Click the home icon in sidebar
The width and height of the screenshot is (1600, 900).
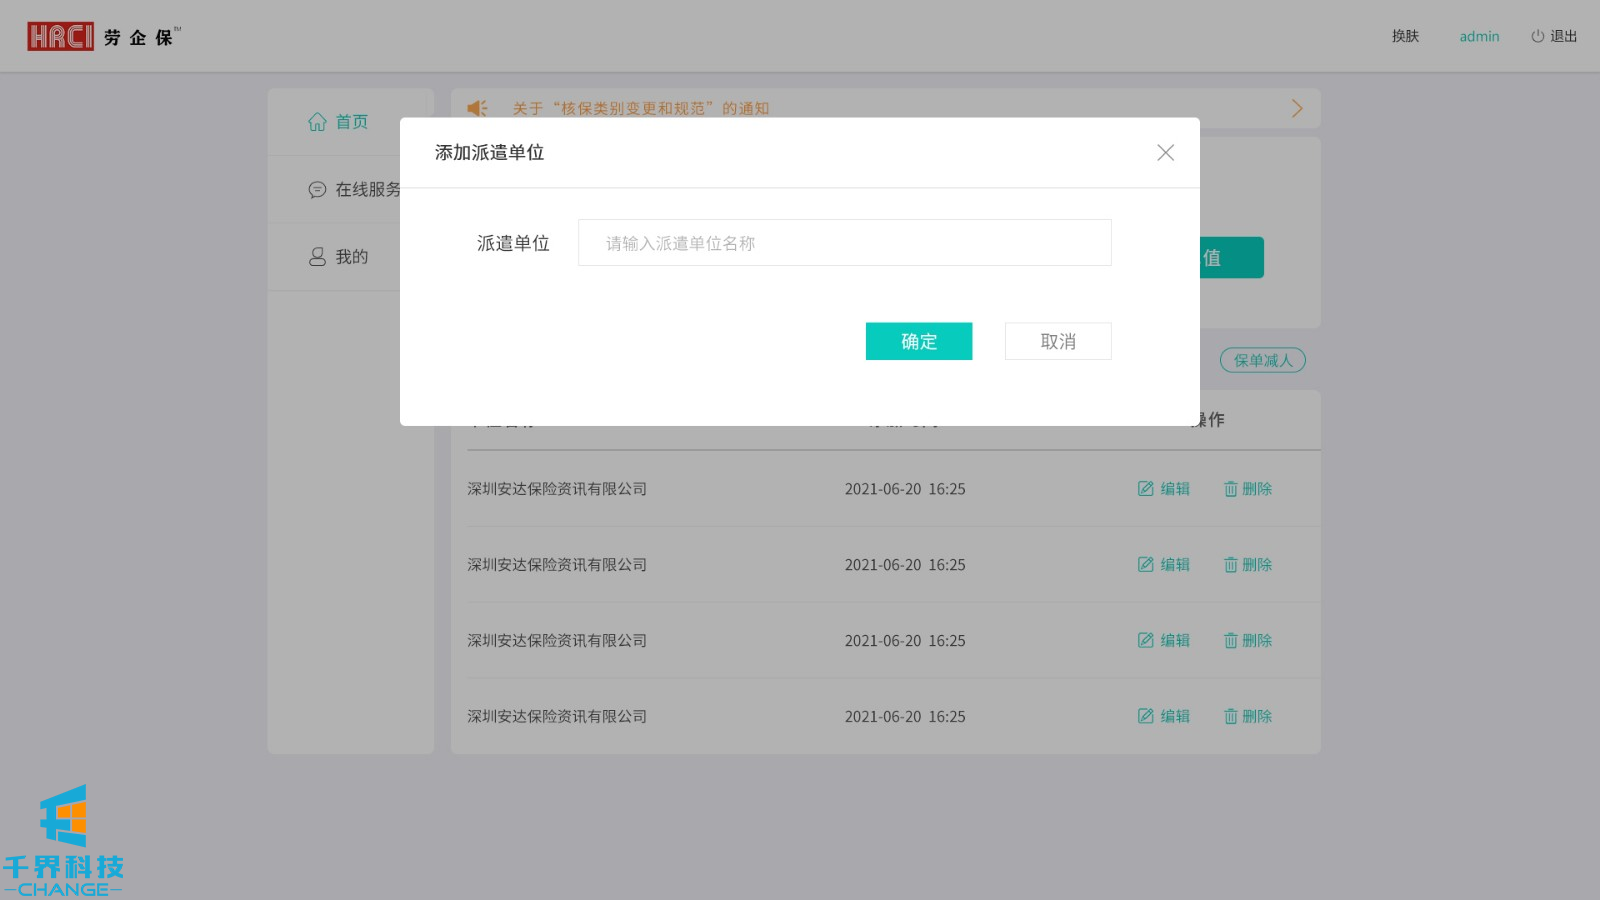[x=317, y=122]
